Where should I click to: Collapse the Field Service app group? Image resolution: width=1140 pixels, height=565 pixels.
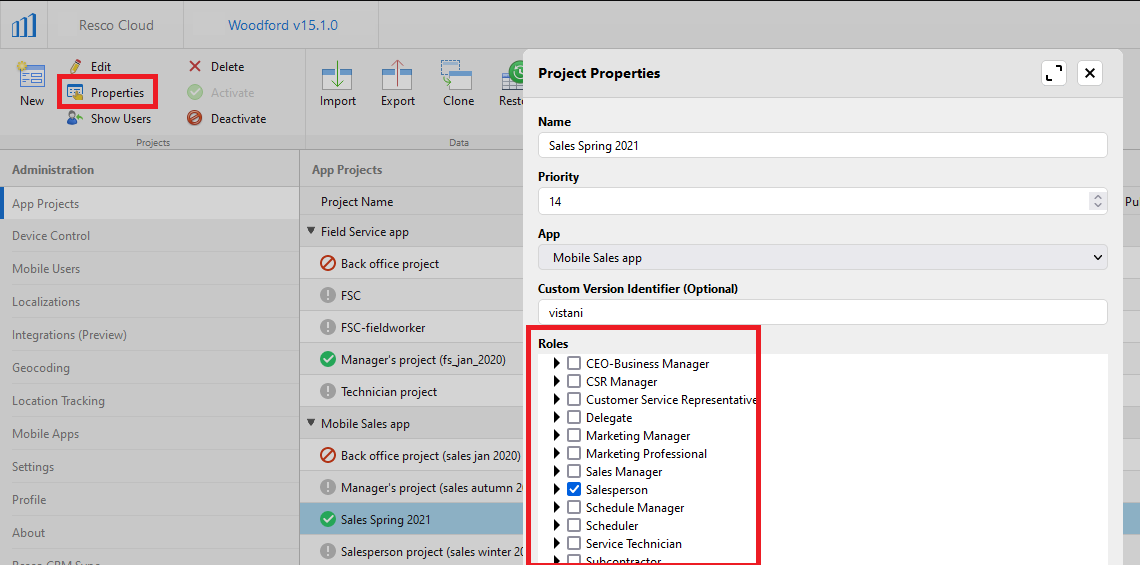pos(310,232)
